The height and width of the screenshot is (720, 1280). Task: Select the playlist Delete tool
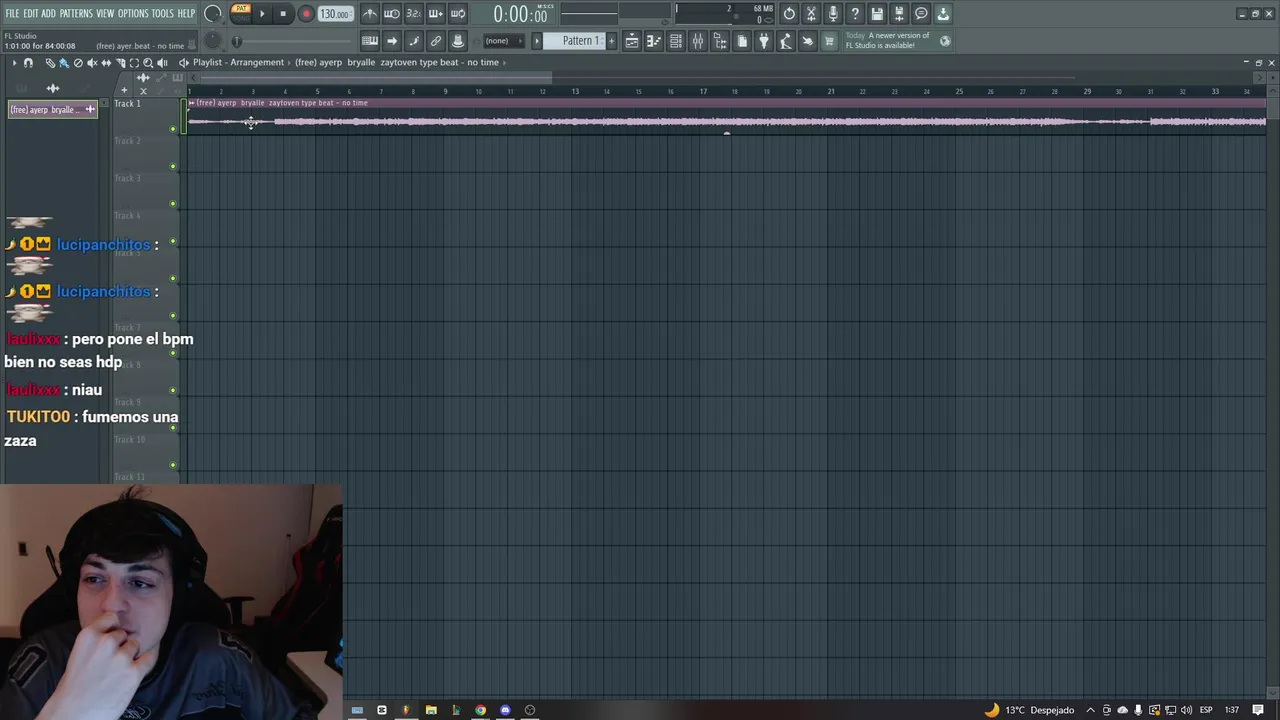78,63
